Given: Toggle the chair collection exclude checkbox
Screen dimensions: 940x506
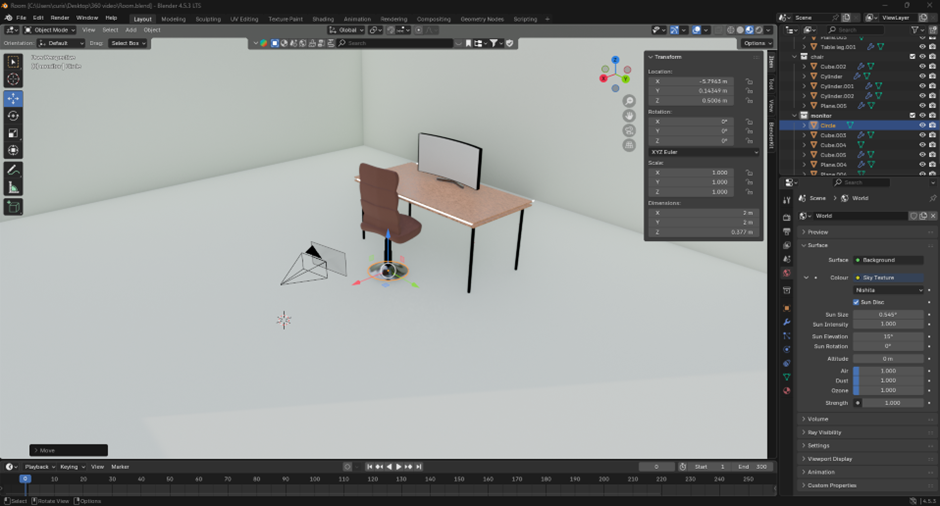Looking at the screenshot, I should pyautogui.click(x=912, y=57).
